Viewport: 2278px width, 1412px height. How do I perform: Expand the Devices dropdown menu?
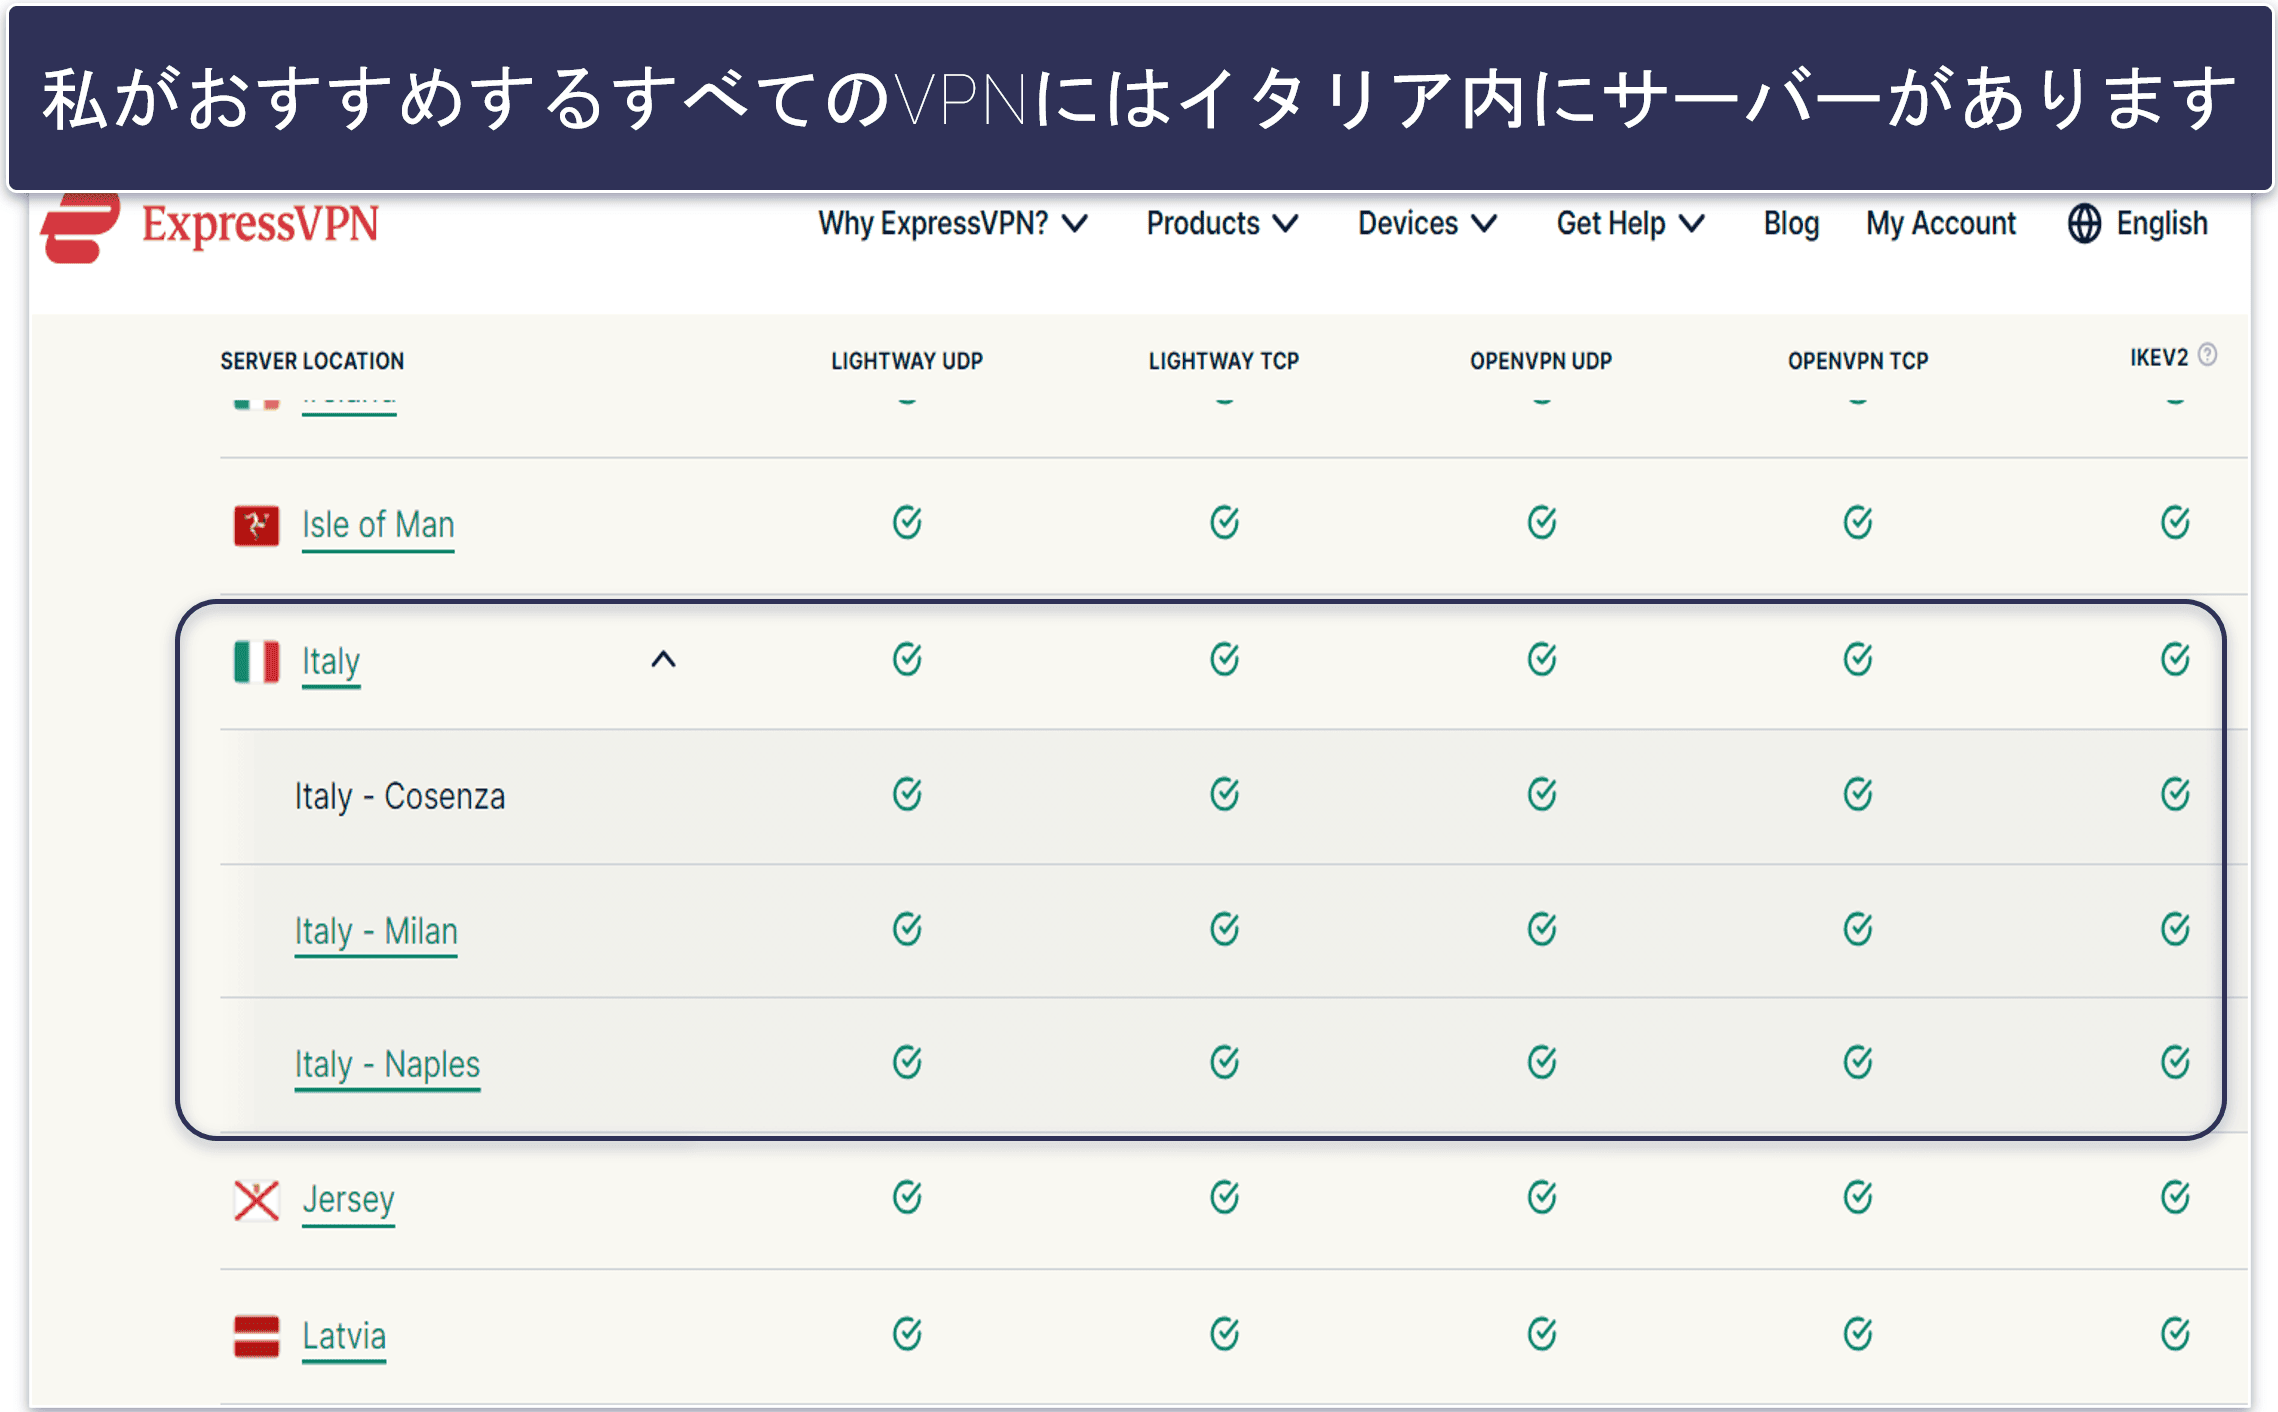coord(1427,224)
